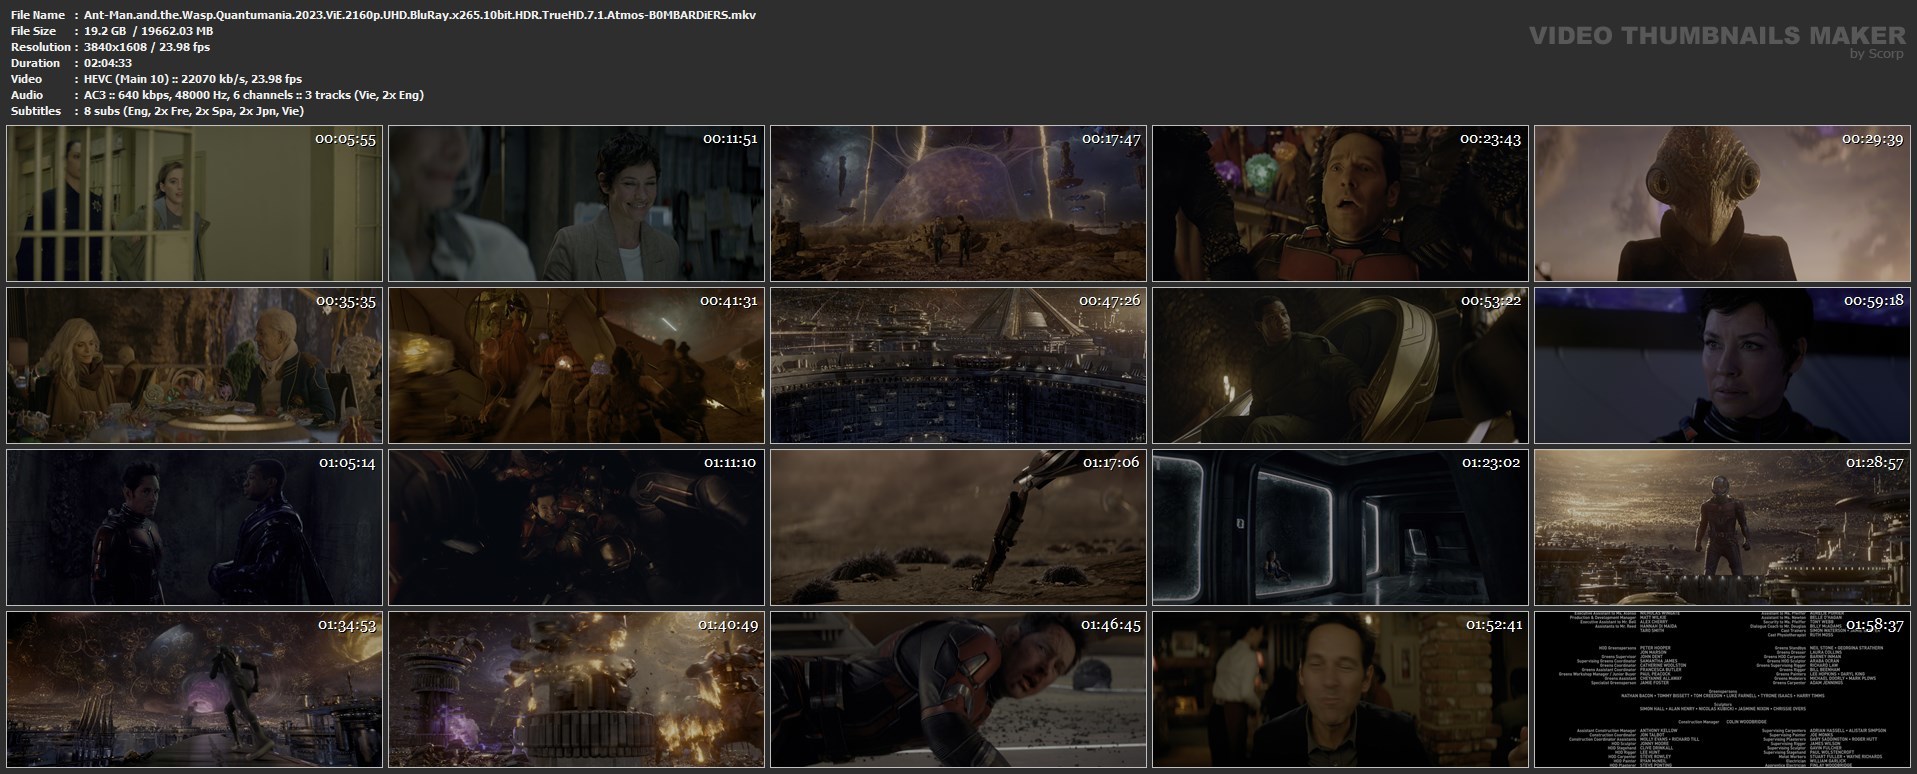
Task: Open the thumbnail at 01:46:45
Action: pyautogui.click(x=958, y=689)
